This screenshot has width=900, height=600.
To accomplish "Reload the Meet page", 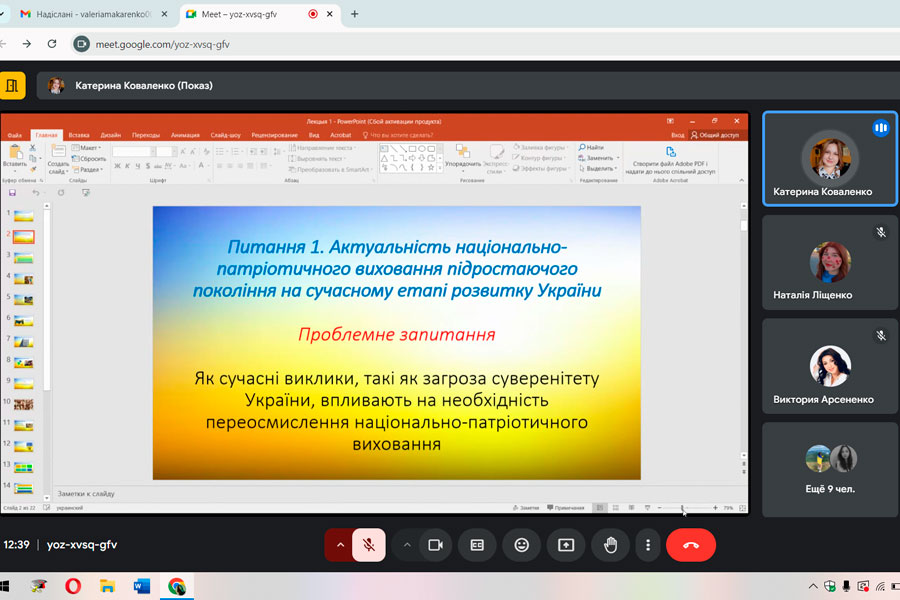I will click(x=52, y=44).
